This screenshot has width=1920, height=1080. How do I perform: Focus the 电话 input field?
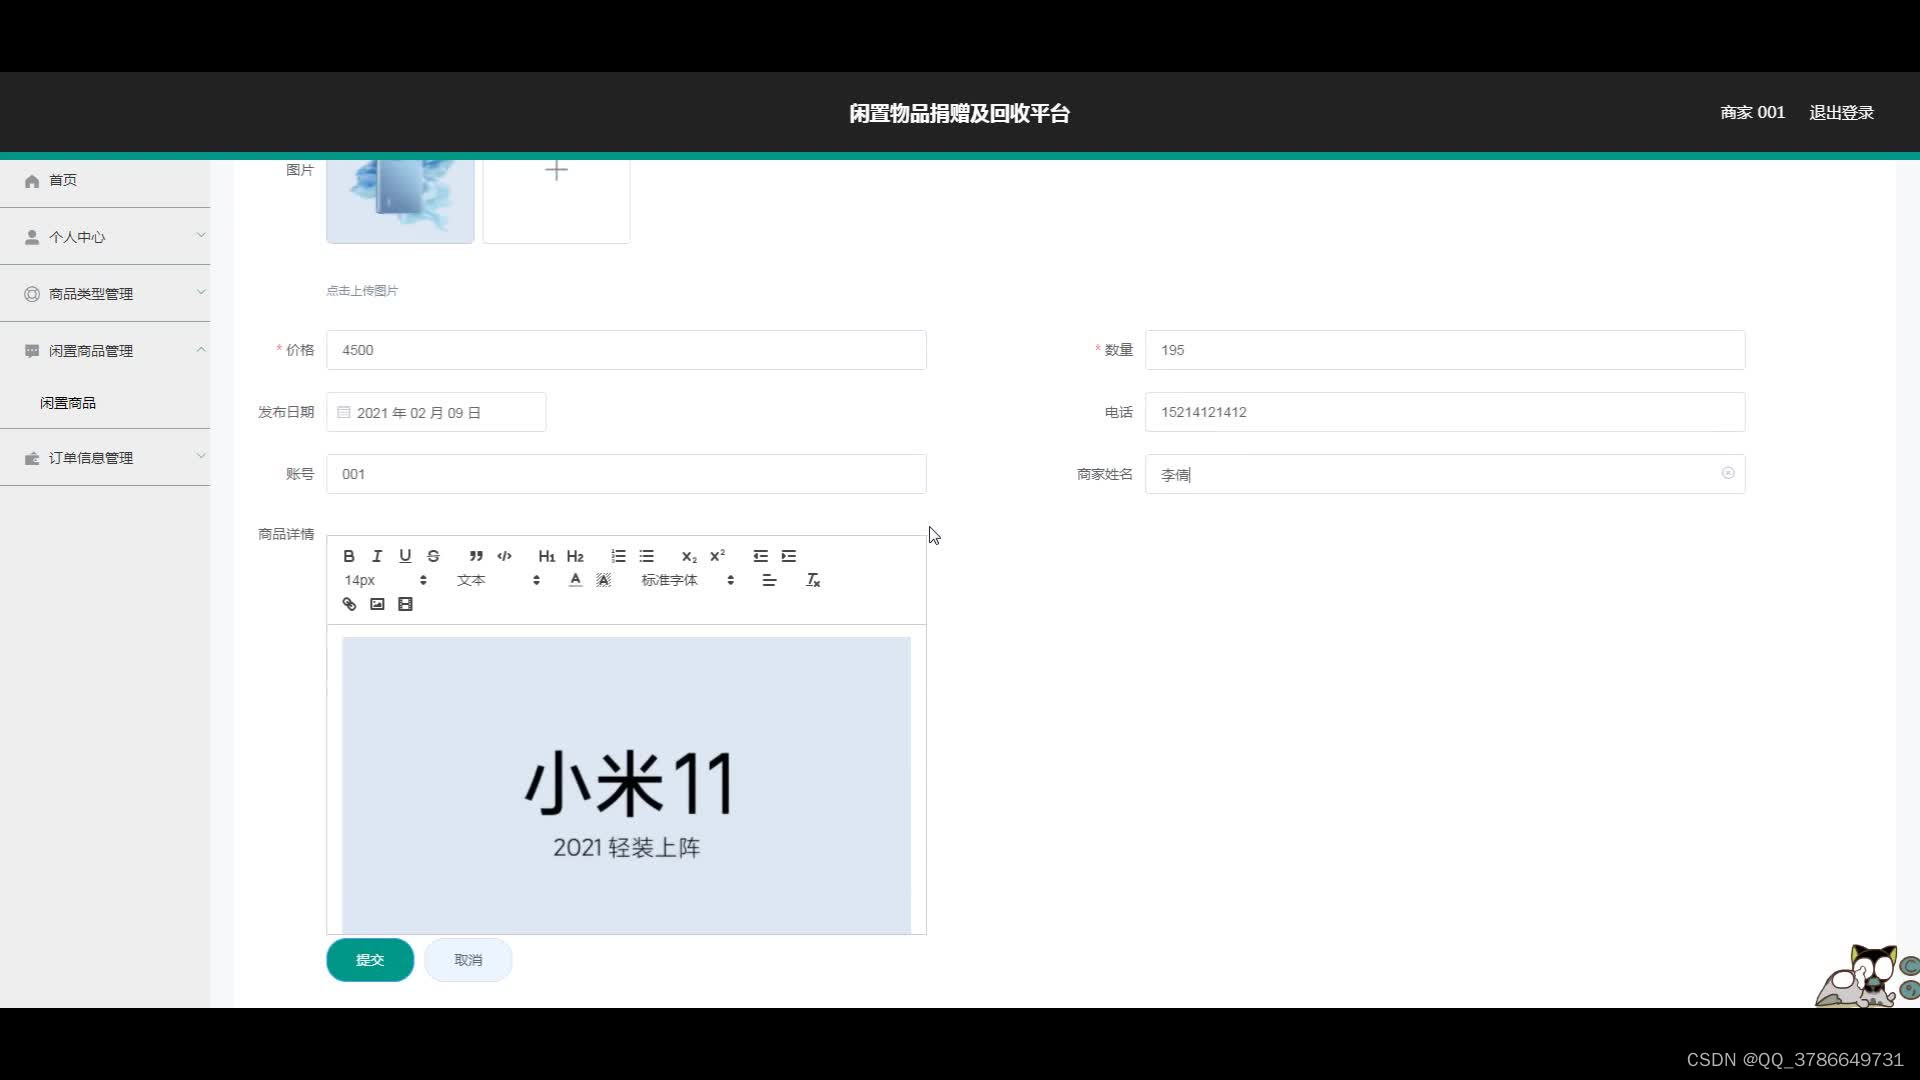[x=1445, y=412]
